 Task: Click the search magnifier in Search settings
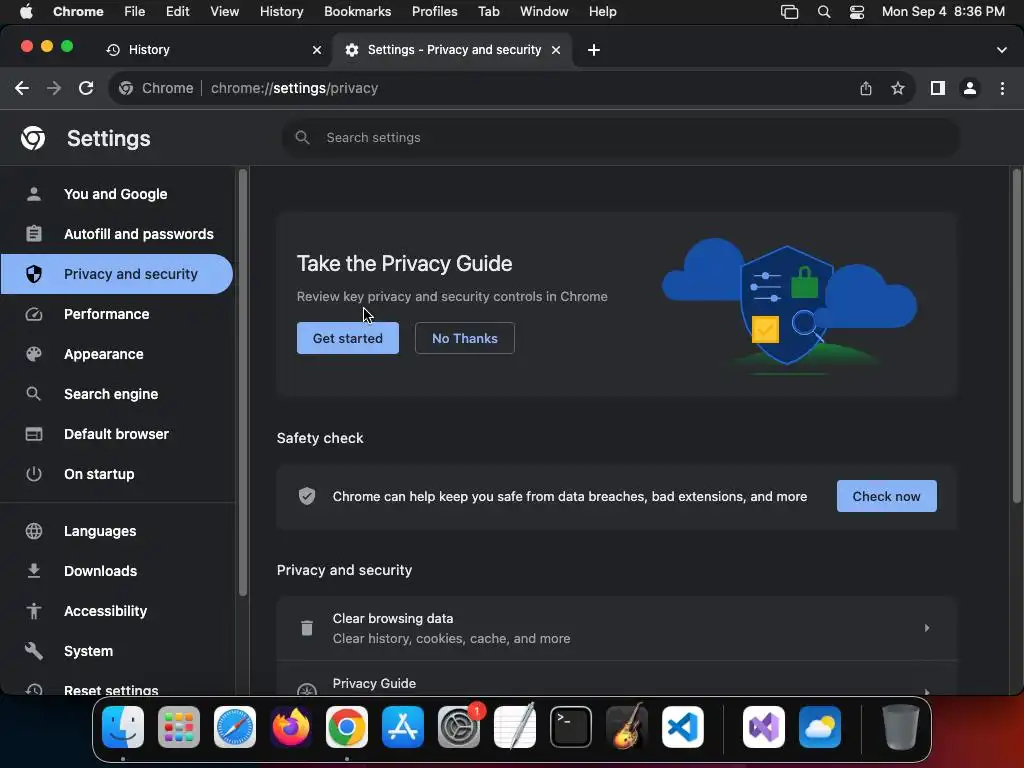coord(302,138)
